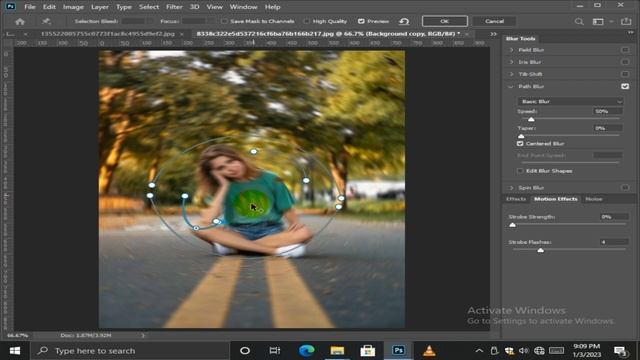Click Photoshop icon in taskbar
The height and width of the screenshot is (360, 640).
pos(398,351)
